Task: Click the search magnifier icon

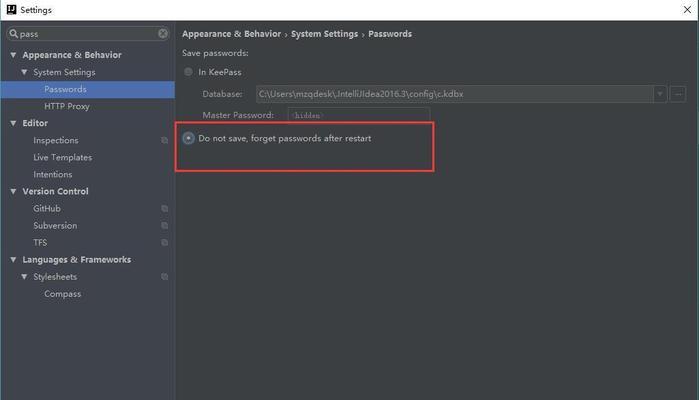Action: click(13, 33)
